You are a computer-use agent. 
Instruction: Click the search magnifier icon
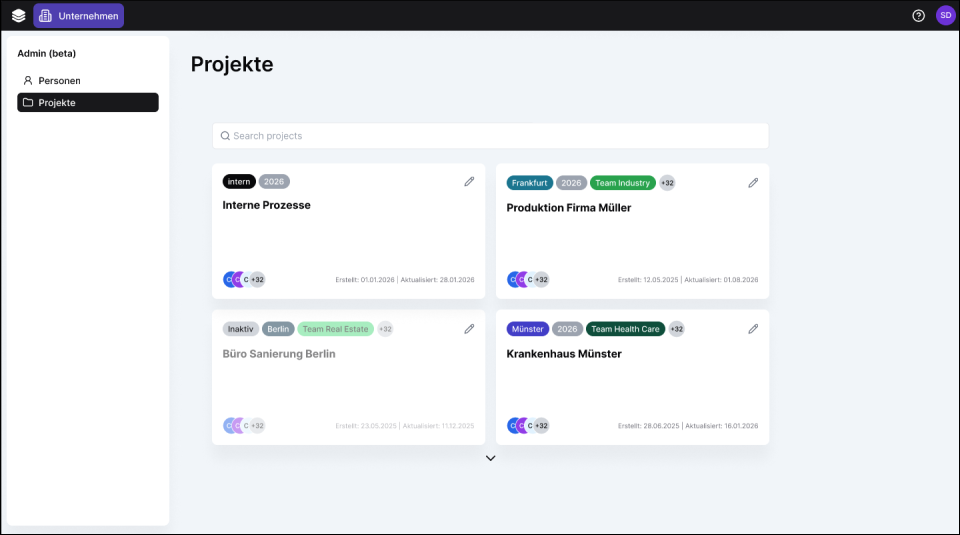click(x=226, y=136)
